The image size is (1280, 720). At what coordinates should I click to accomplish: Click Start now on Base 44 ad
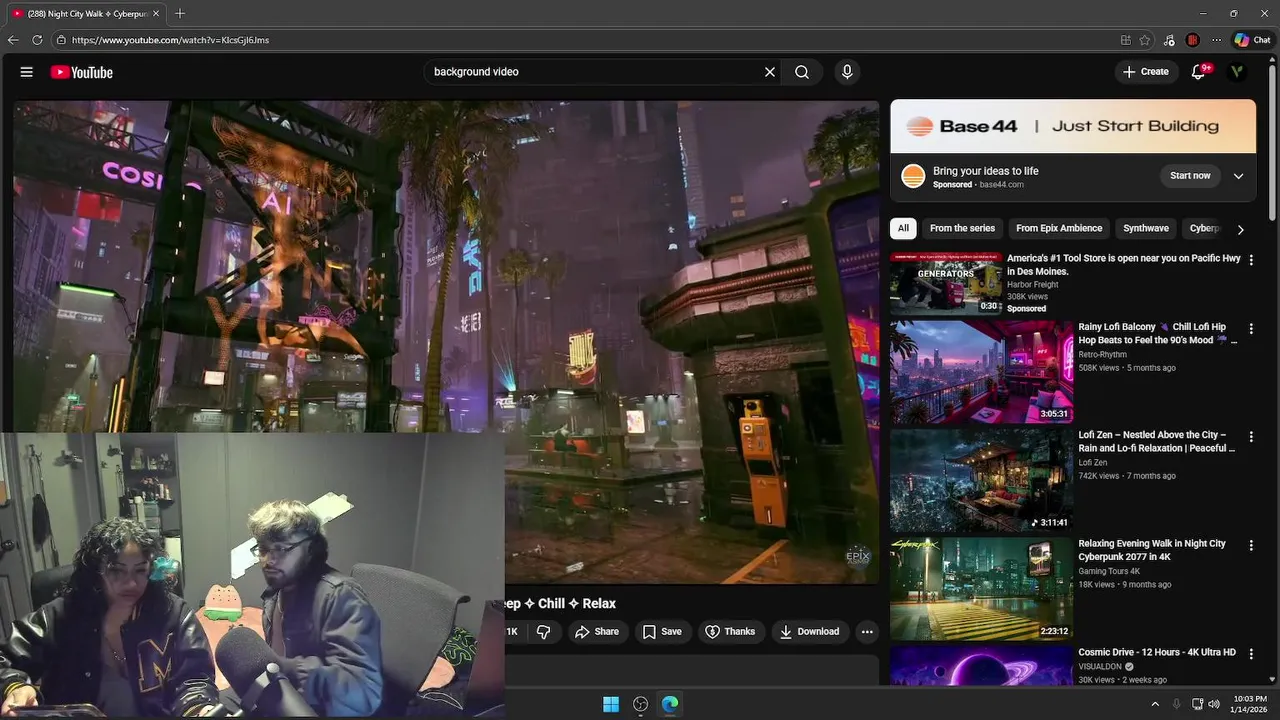pos(1190,176)
